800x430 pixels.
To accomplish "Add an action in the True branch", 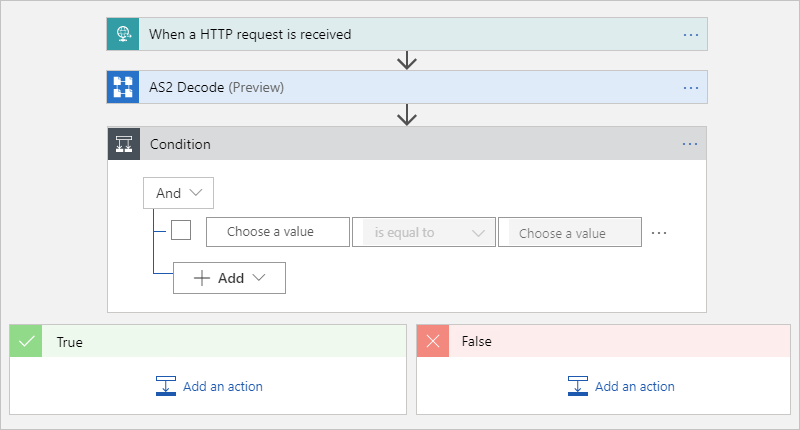I will click(x=209, y=386).
